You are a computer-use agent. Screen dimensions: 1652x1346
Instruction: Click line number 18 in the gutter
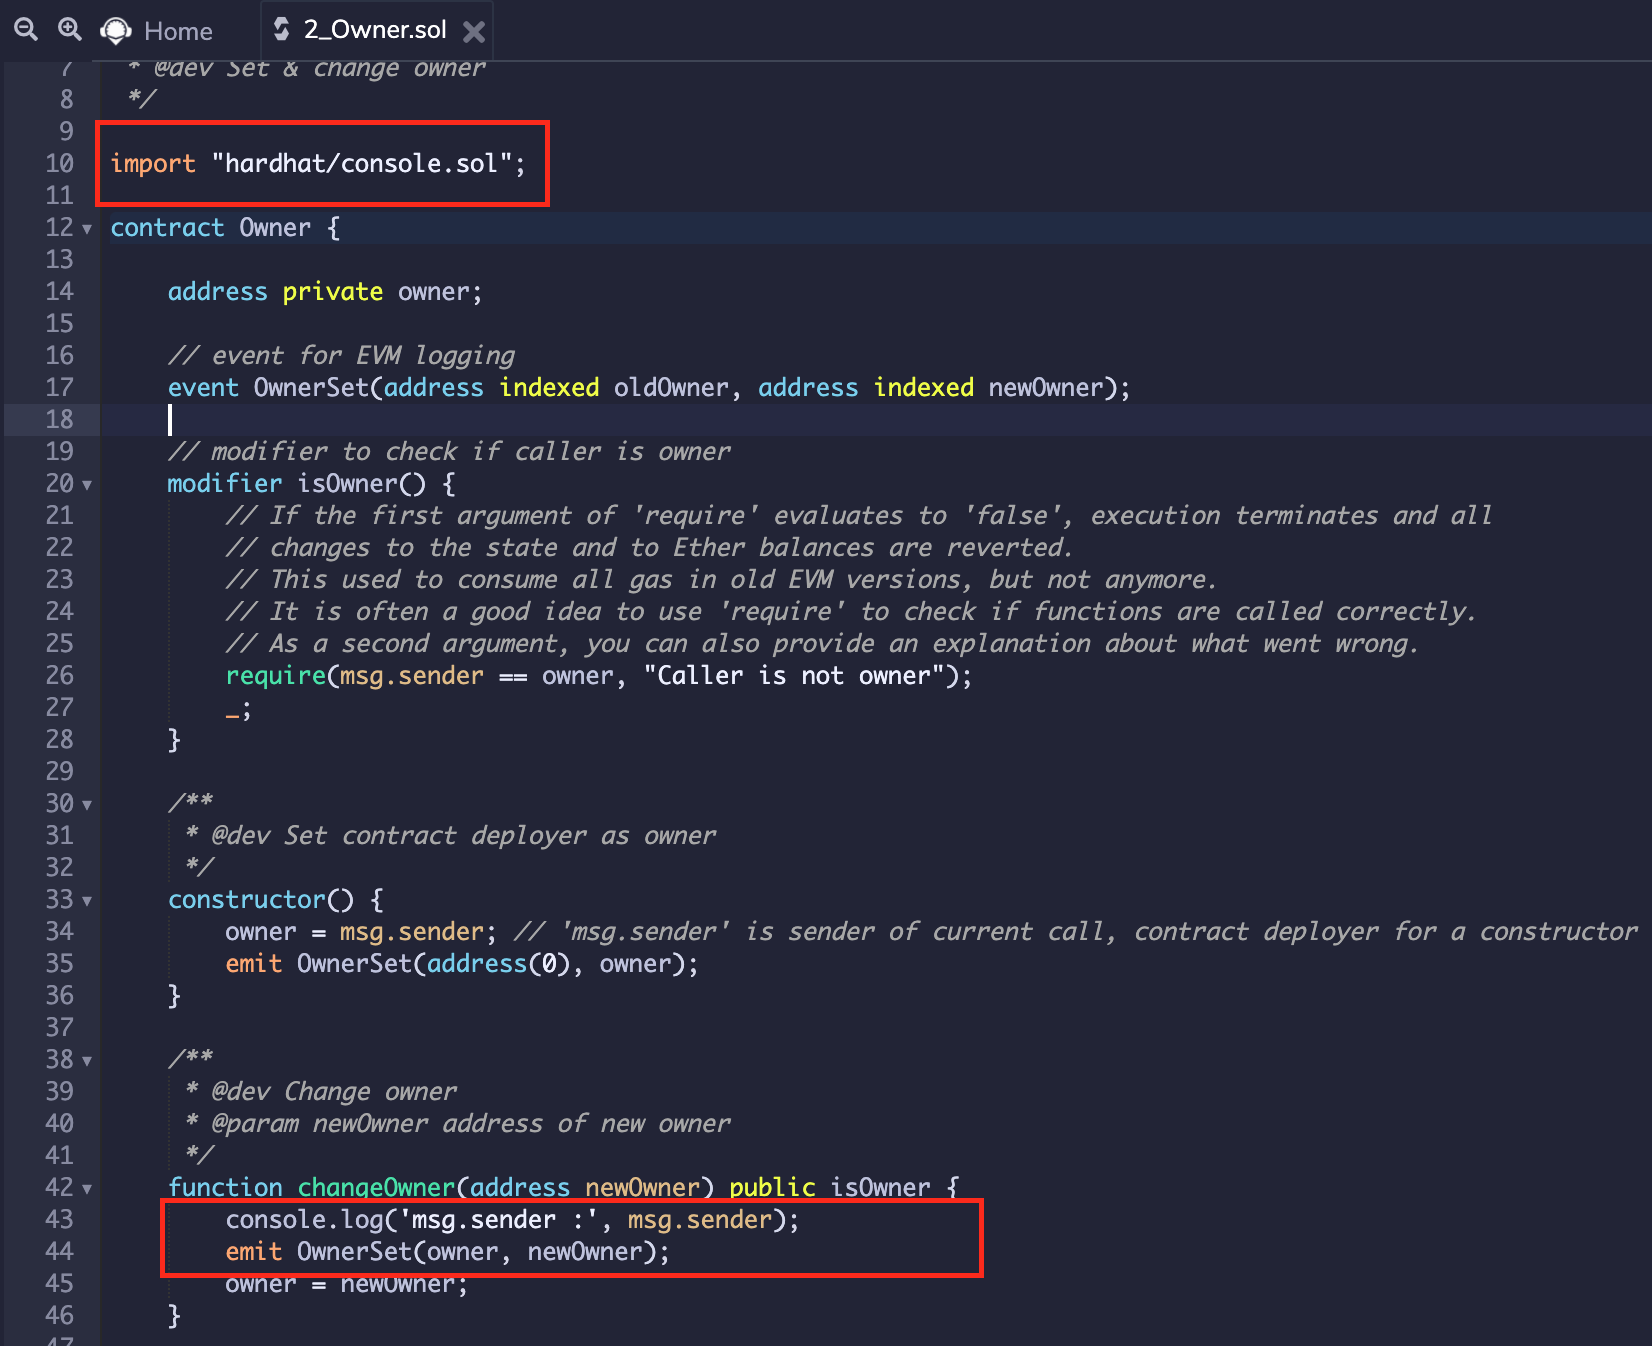point(60,419)
